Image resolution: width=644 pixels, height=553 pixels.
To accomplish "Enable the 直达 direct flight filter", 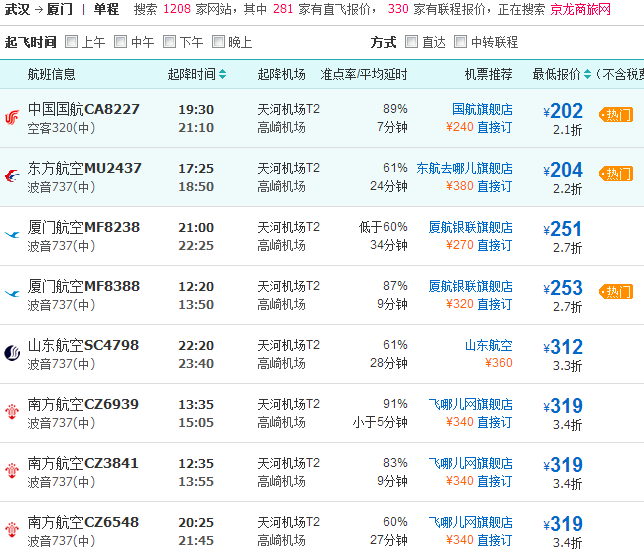I will (412, 41).
